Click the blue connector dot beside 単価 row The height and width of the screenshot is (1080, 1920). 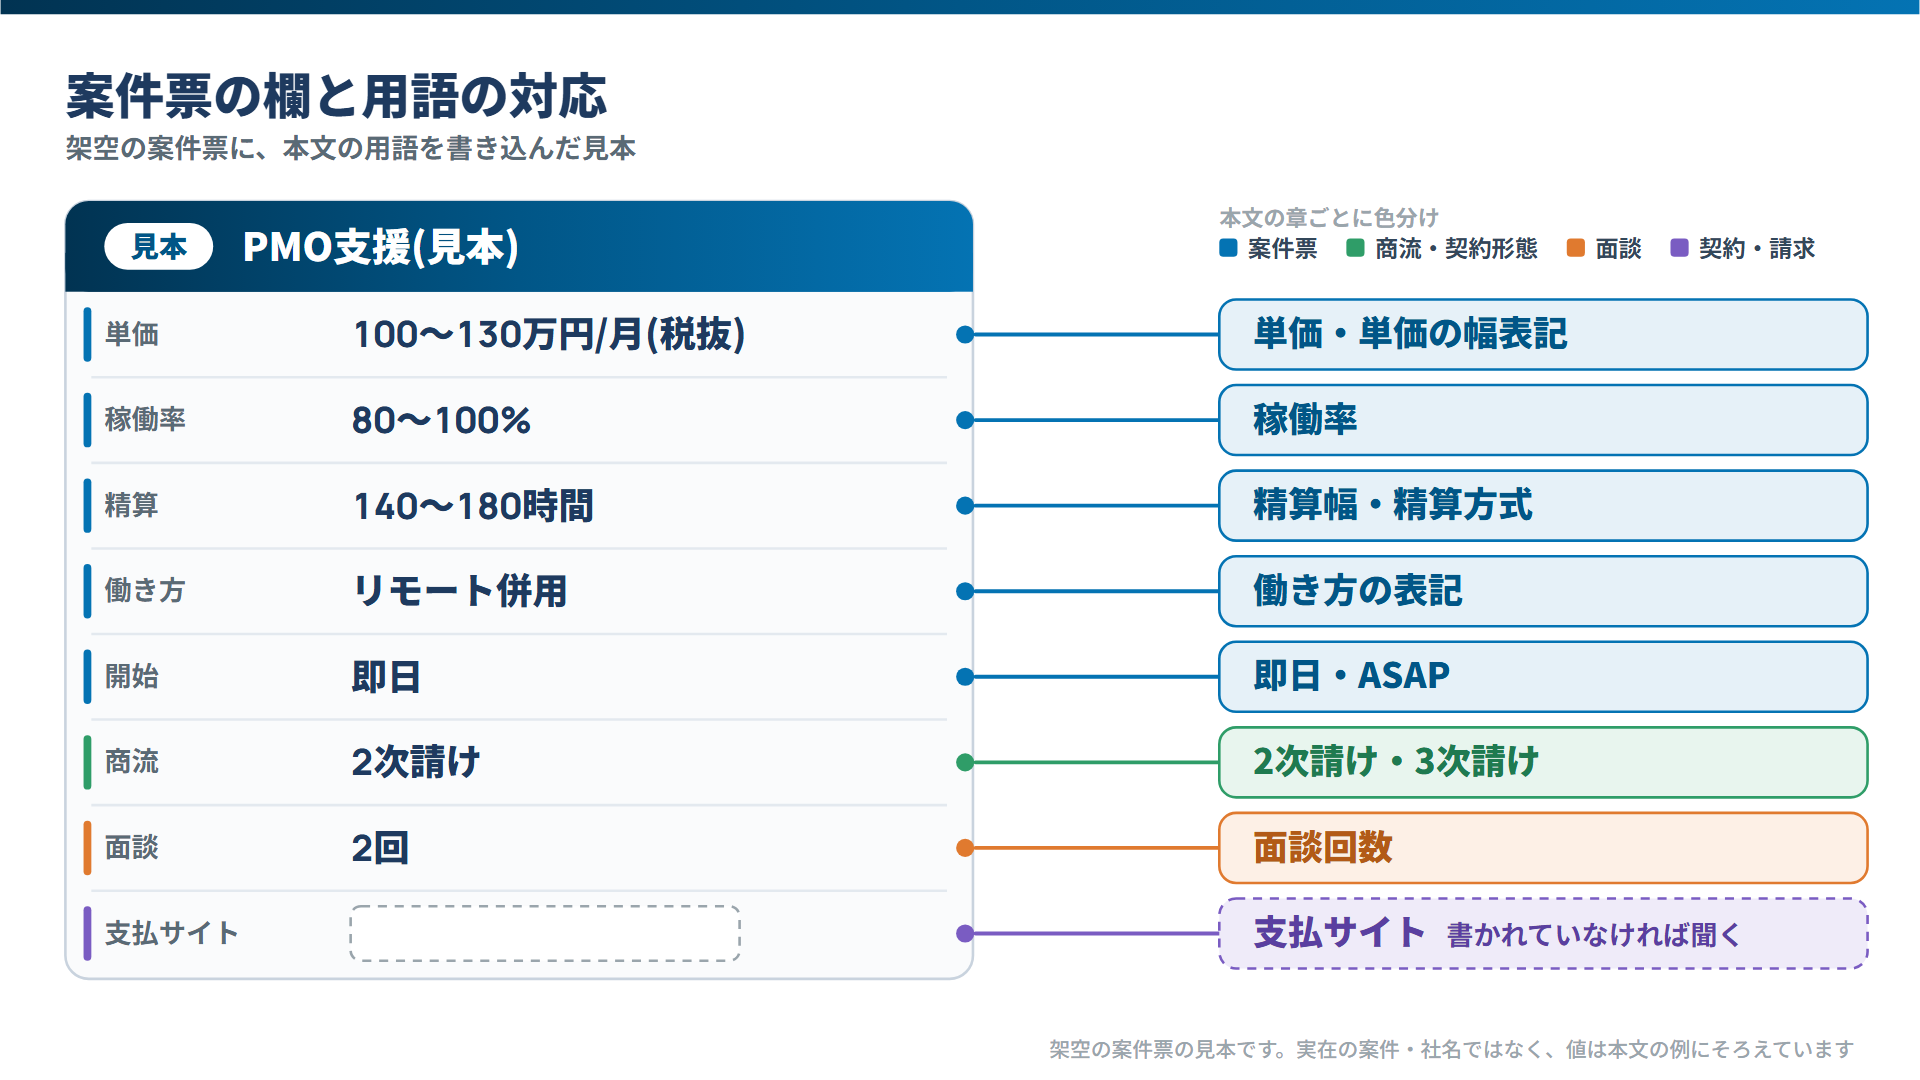(965, 335)
